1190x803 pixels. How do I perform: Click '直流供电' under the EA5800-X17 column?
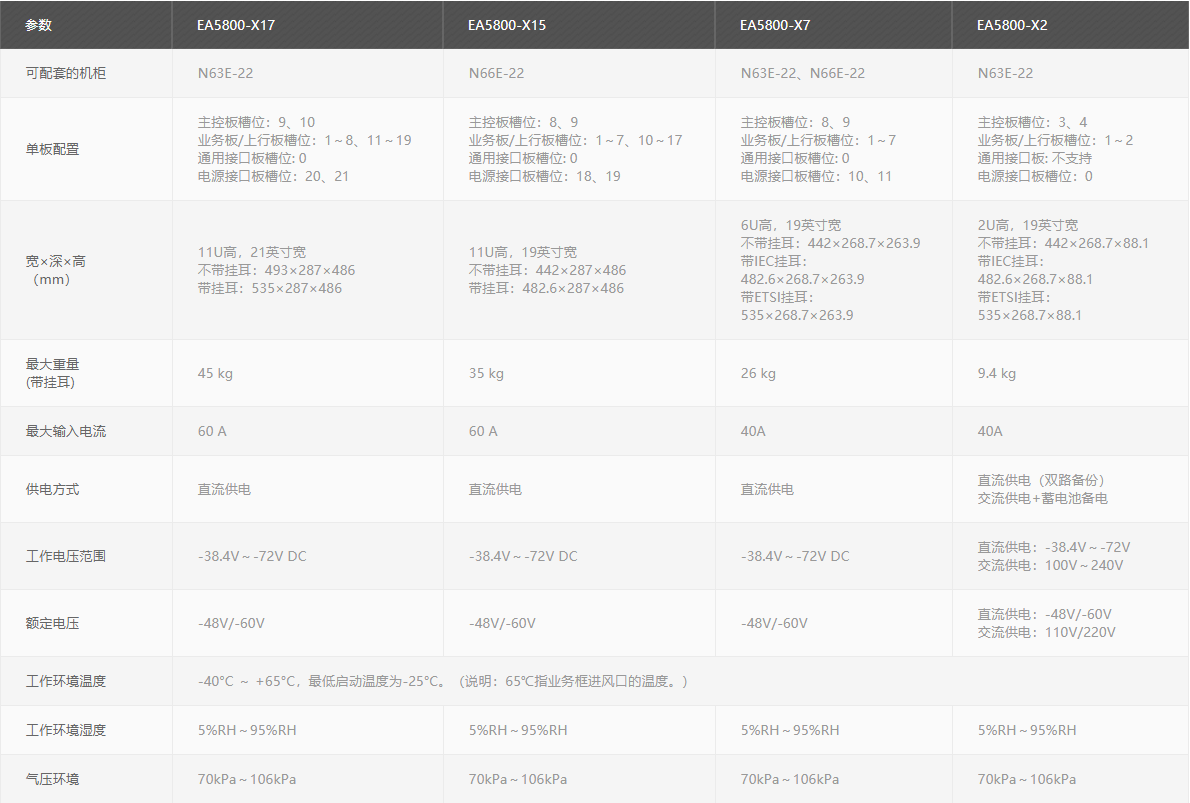click(x=224, y=490)
